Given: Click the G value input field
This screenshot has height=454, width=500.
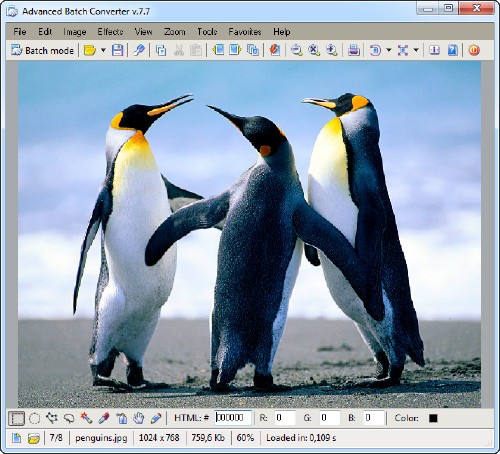Looking at the screenshot, I should [330, 418].
